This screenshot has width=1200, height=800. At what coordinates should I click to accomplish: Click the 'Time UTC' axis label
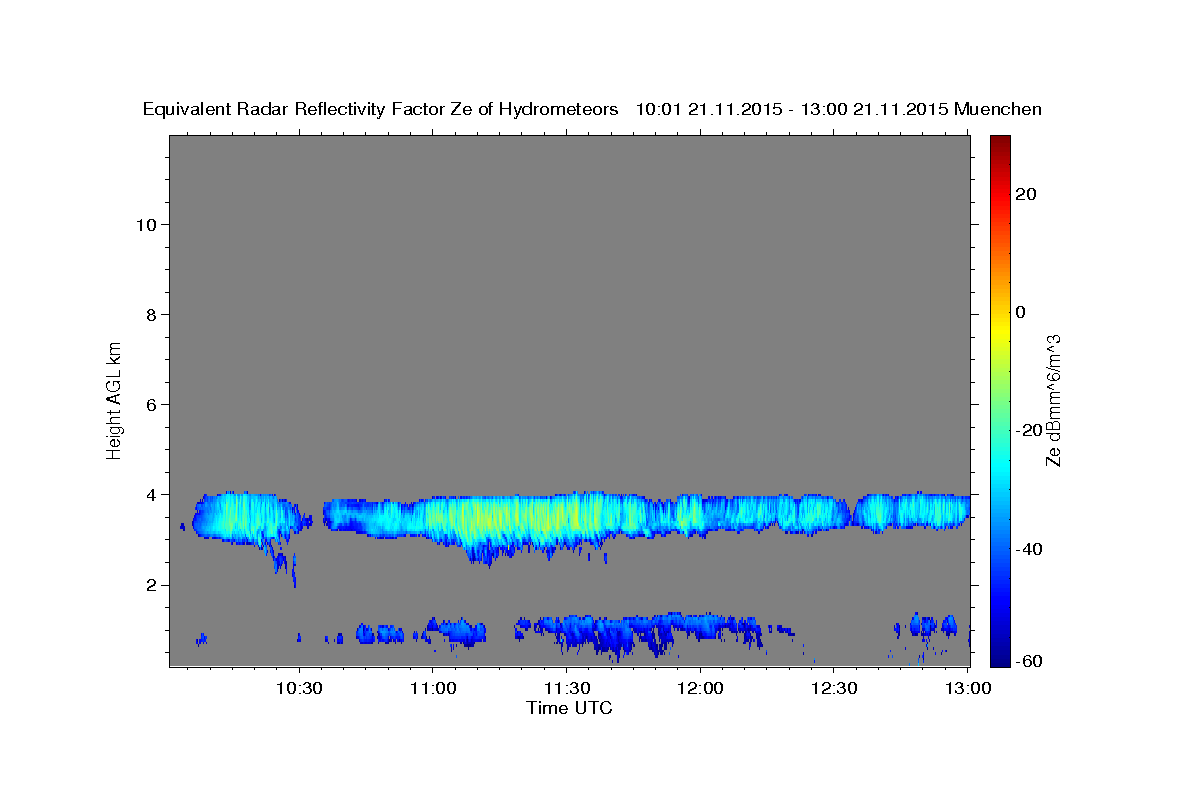click(569, 708)
